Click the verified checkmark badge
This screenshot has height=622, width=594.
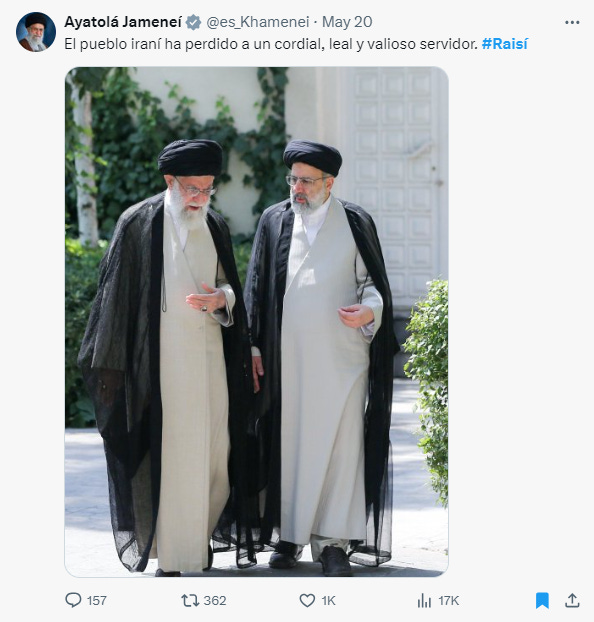(x=193, y=22)
